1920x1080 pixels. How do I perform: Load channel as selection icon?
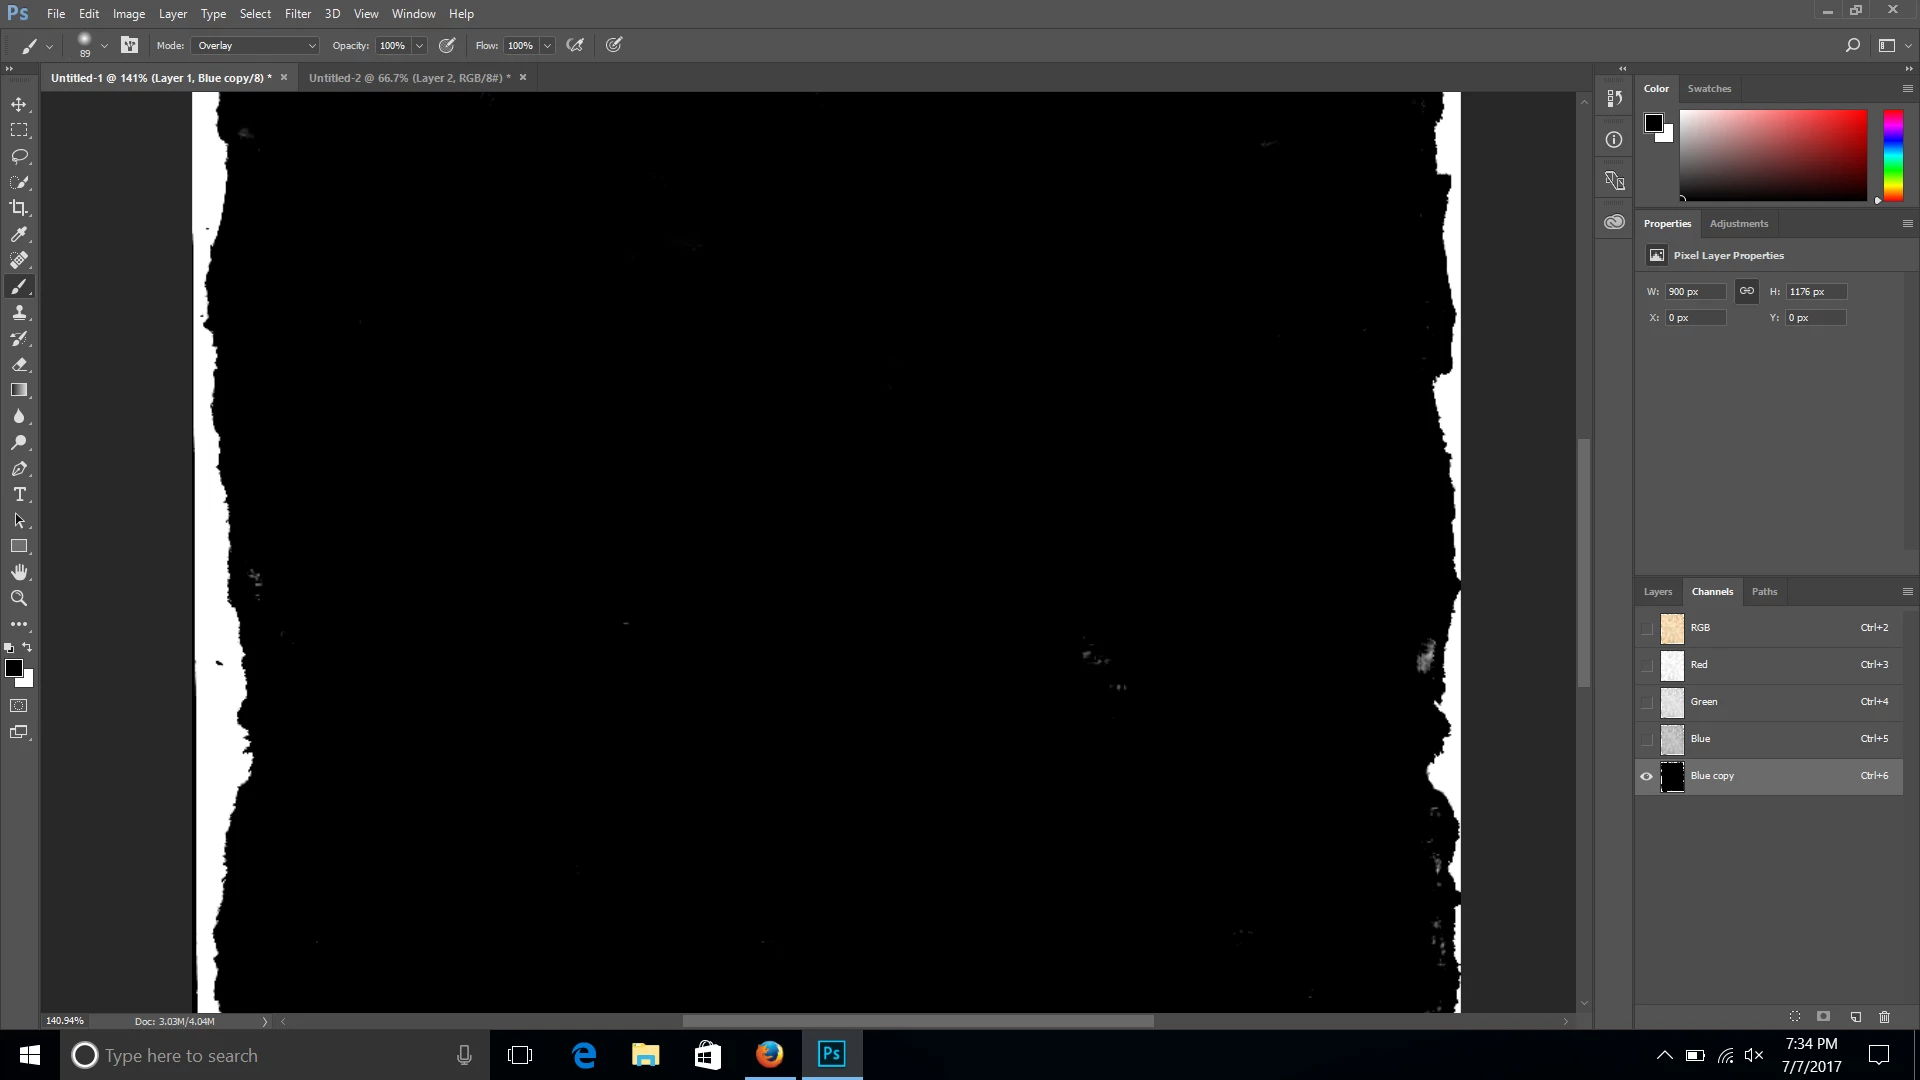(1795, 1017)
